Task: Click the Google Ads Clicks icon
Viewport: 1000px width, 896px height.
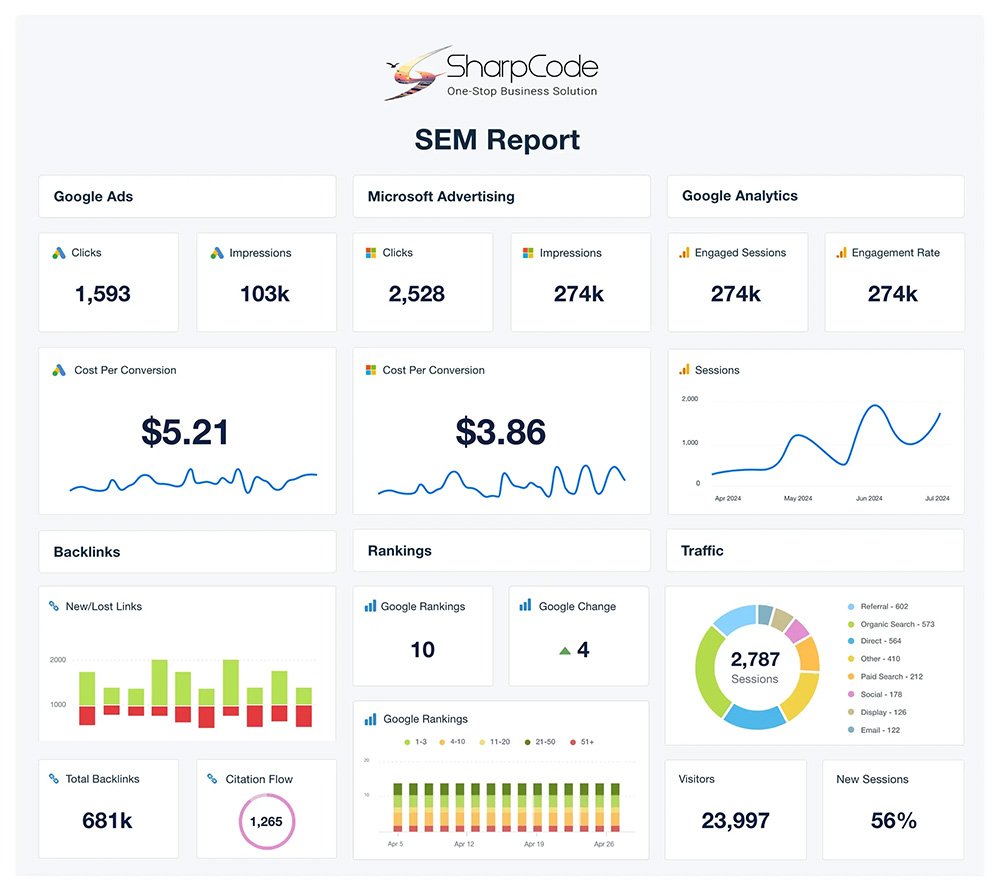Action: click(x=59, y=253)
